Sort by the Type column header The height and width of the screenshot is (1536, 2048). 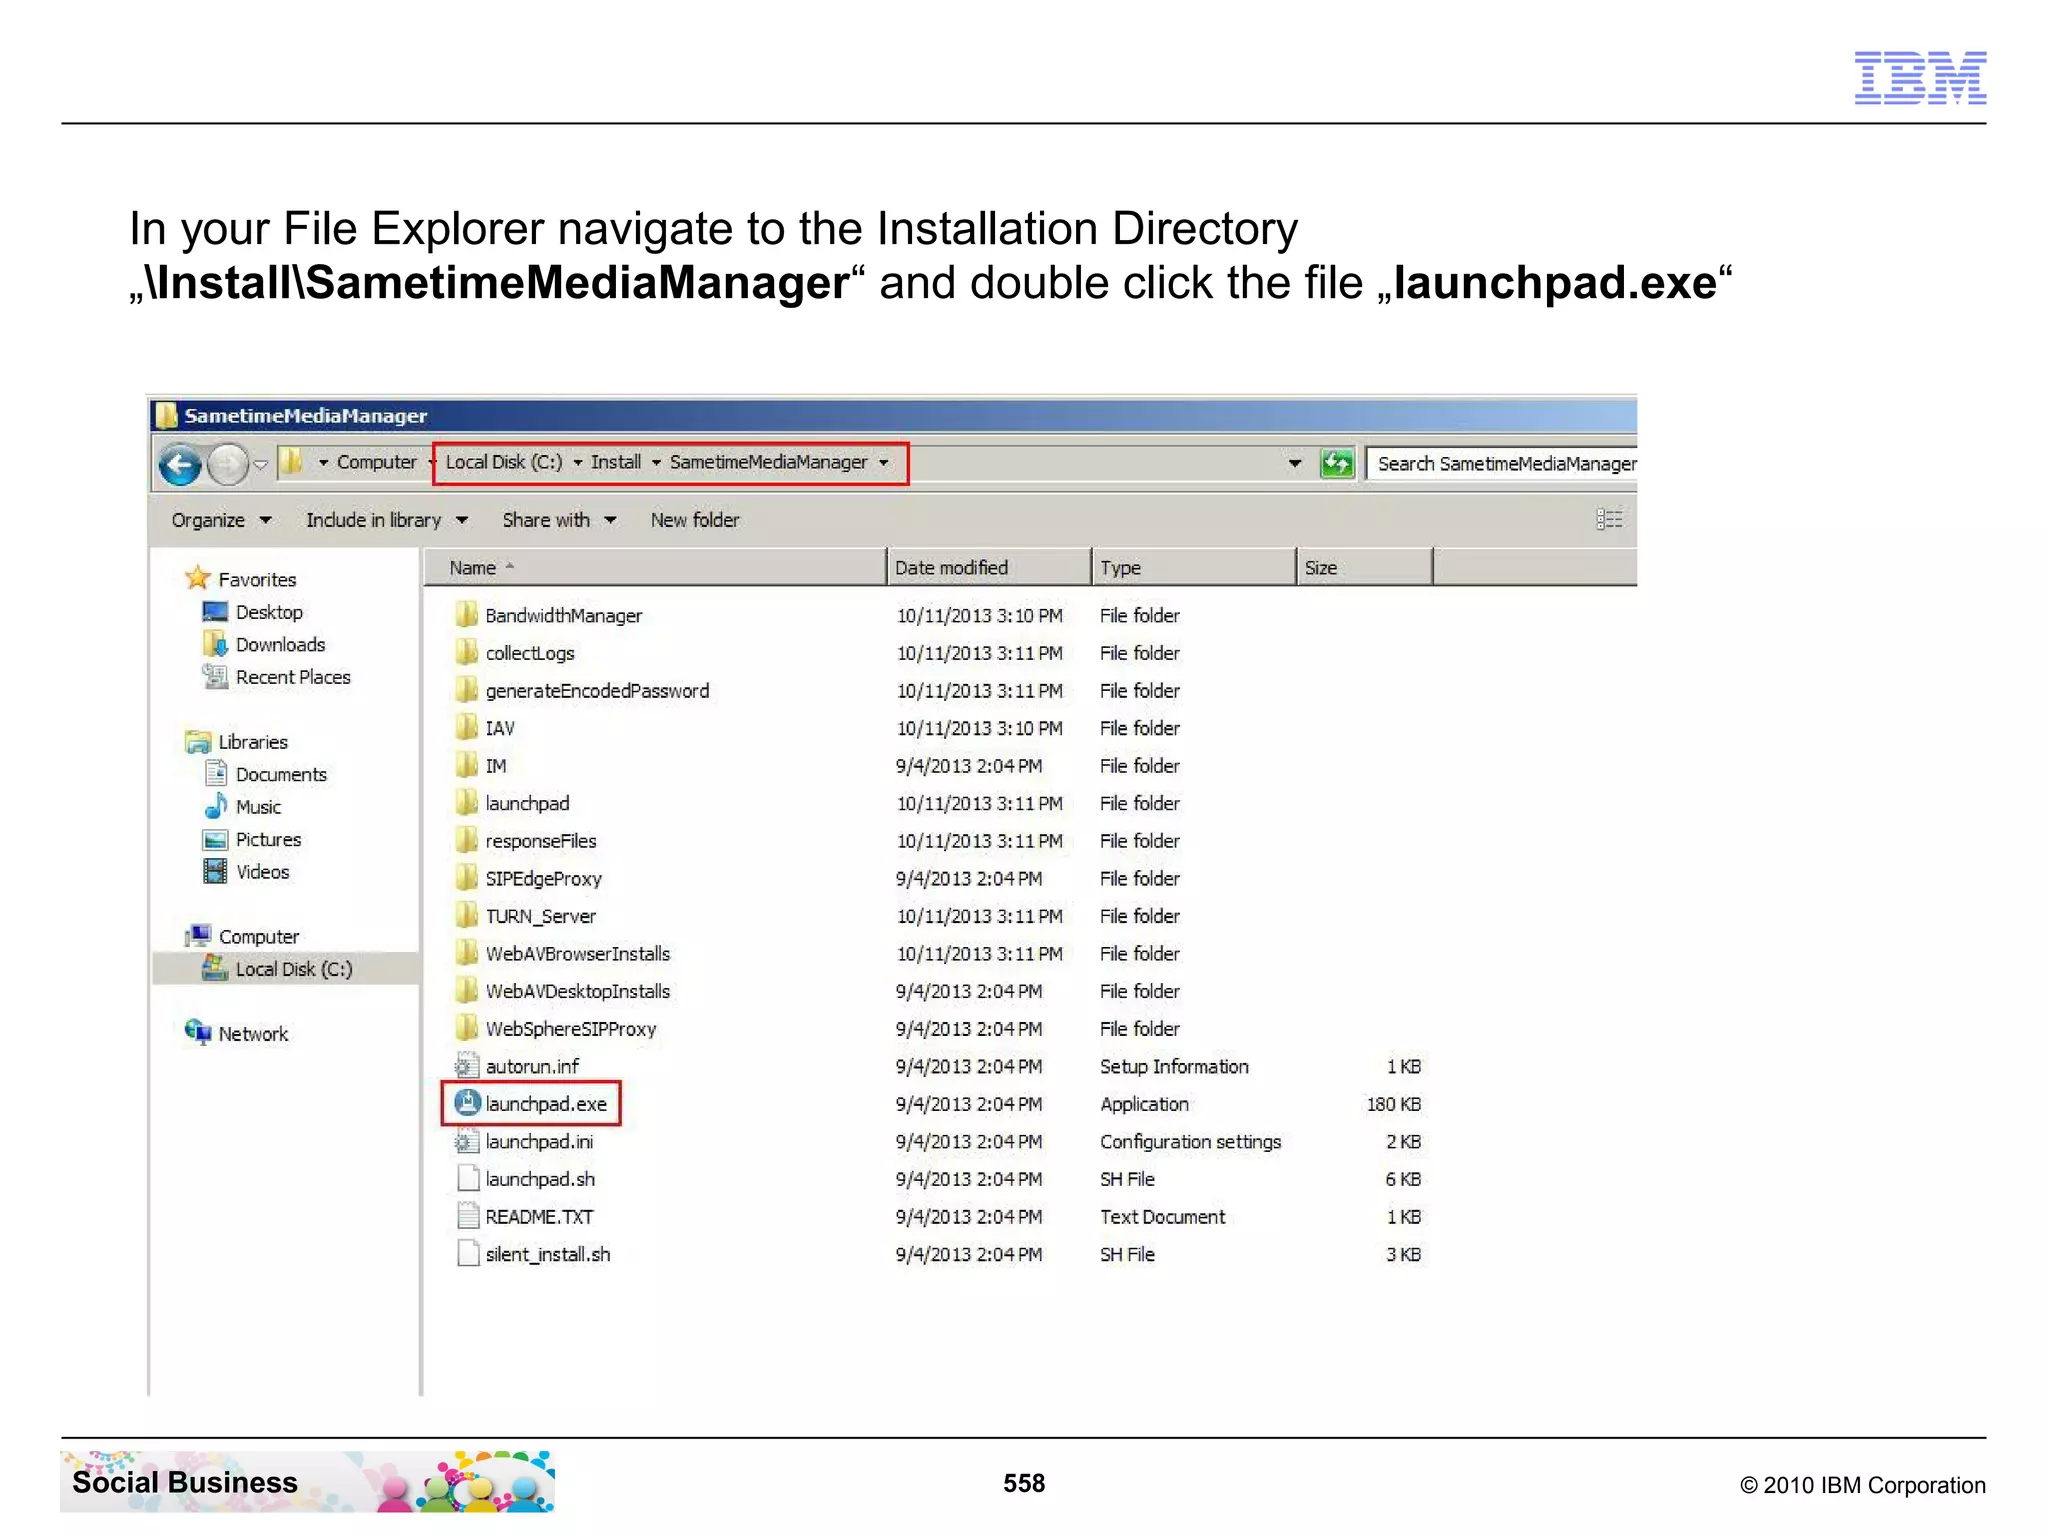pos(1194,567)
